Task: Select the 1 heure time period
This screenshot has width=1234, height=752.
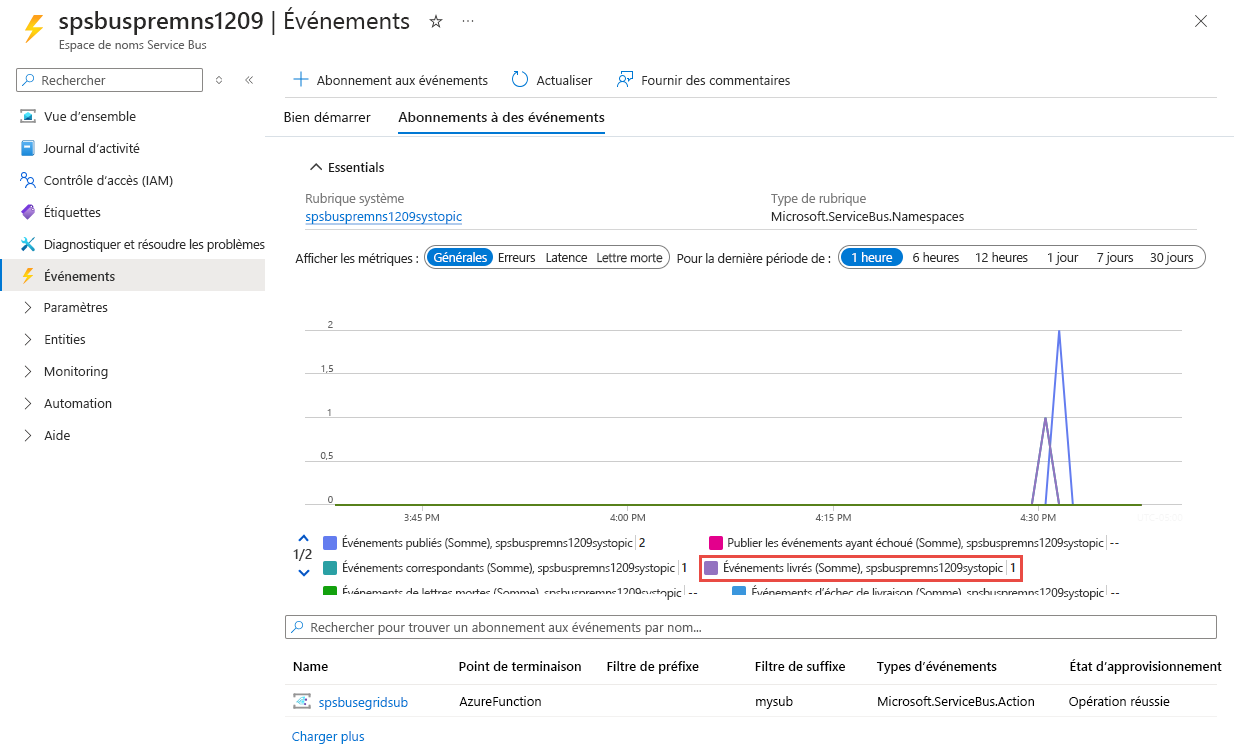Action: click(871, 257)
